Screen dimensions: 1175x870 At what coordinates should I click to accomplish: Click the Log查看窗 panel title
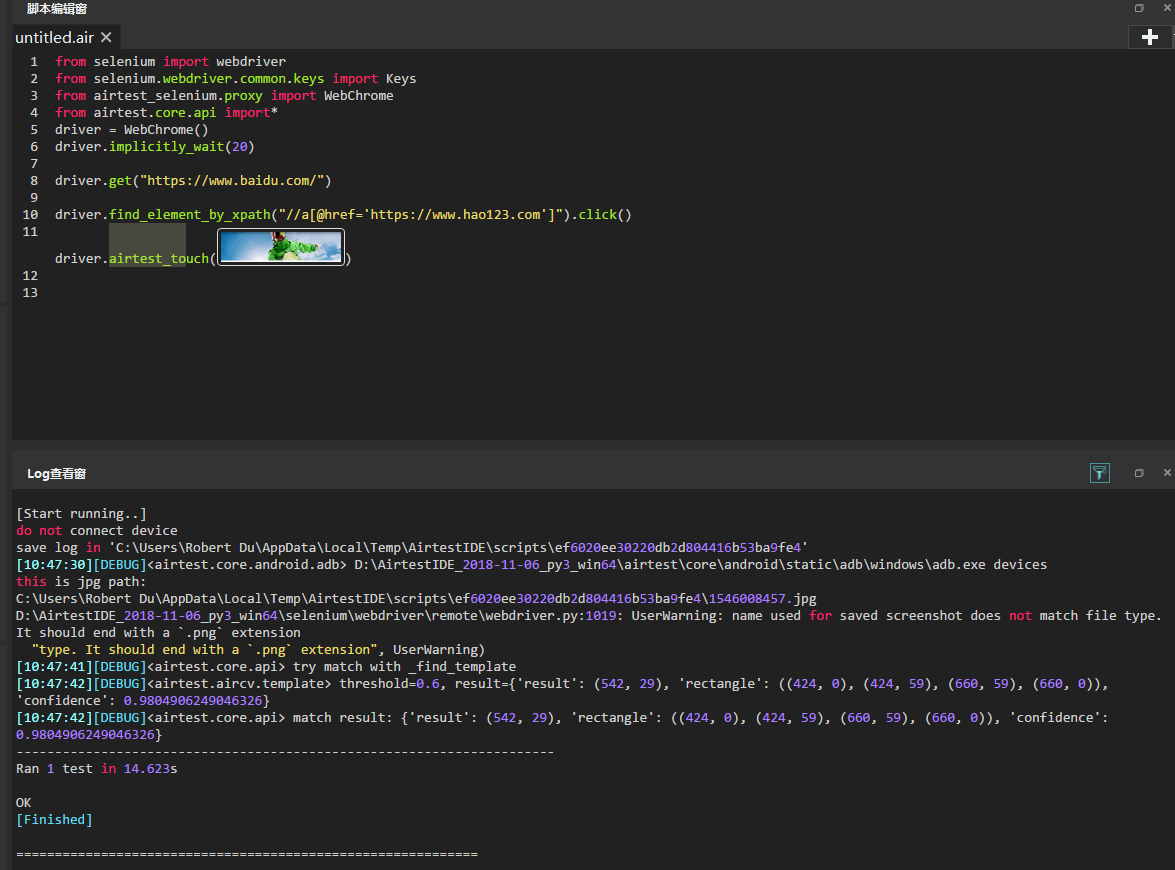57,474
